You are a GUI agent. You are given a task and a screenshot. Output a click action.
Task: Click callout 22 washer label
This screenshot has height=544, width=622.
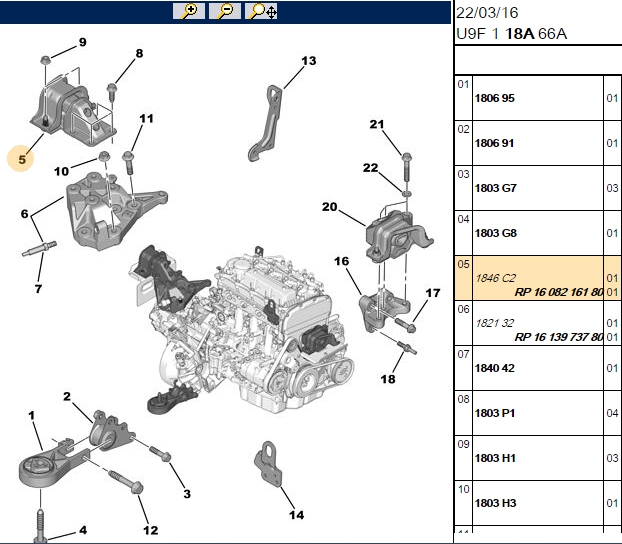(x=371, y=167)
